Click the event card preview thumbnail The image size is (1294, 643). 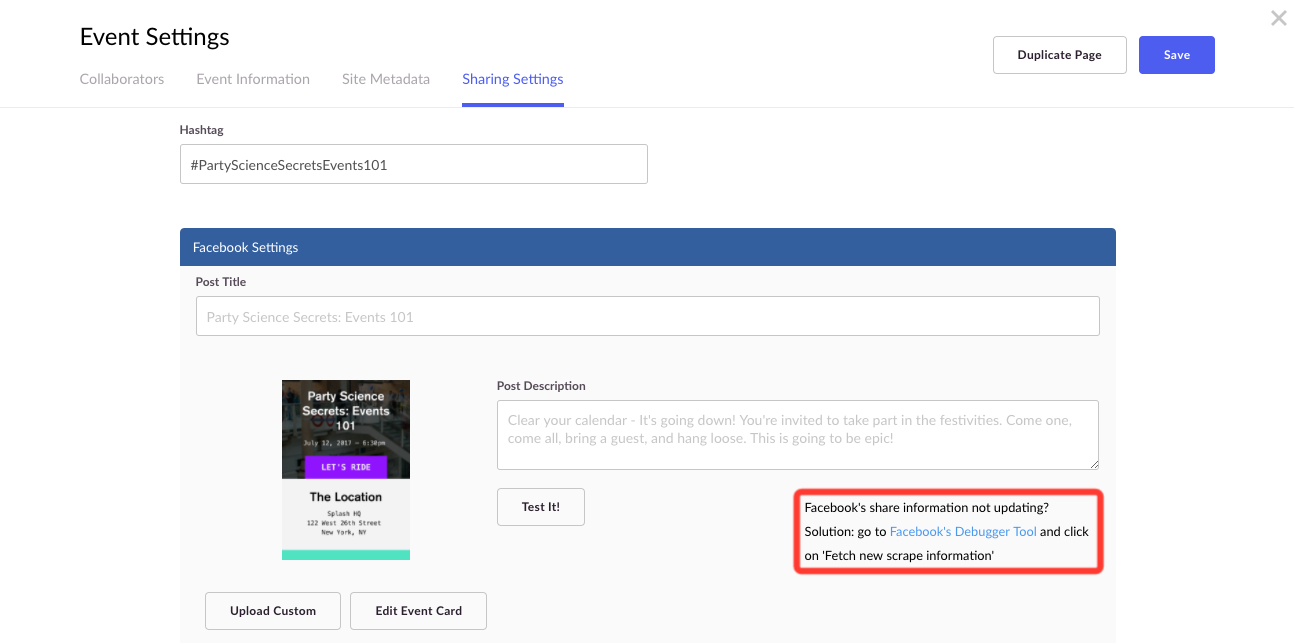(x=346, y=470)
